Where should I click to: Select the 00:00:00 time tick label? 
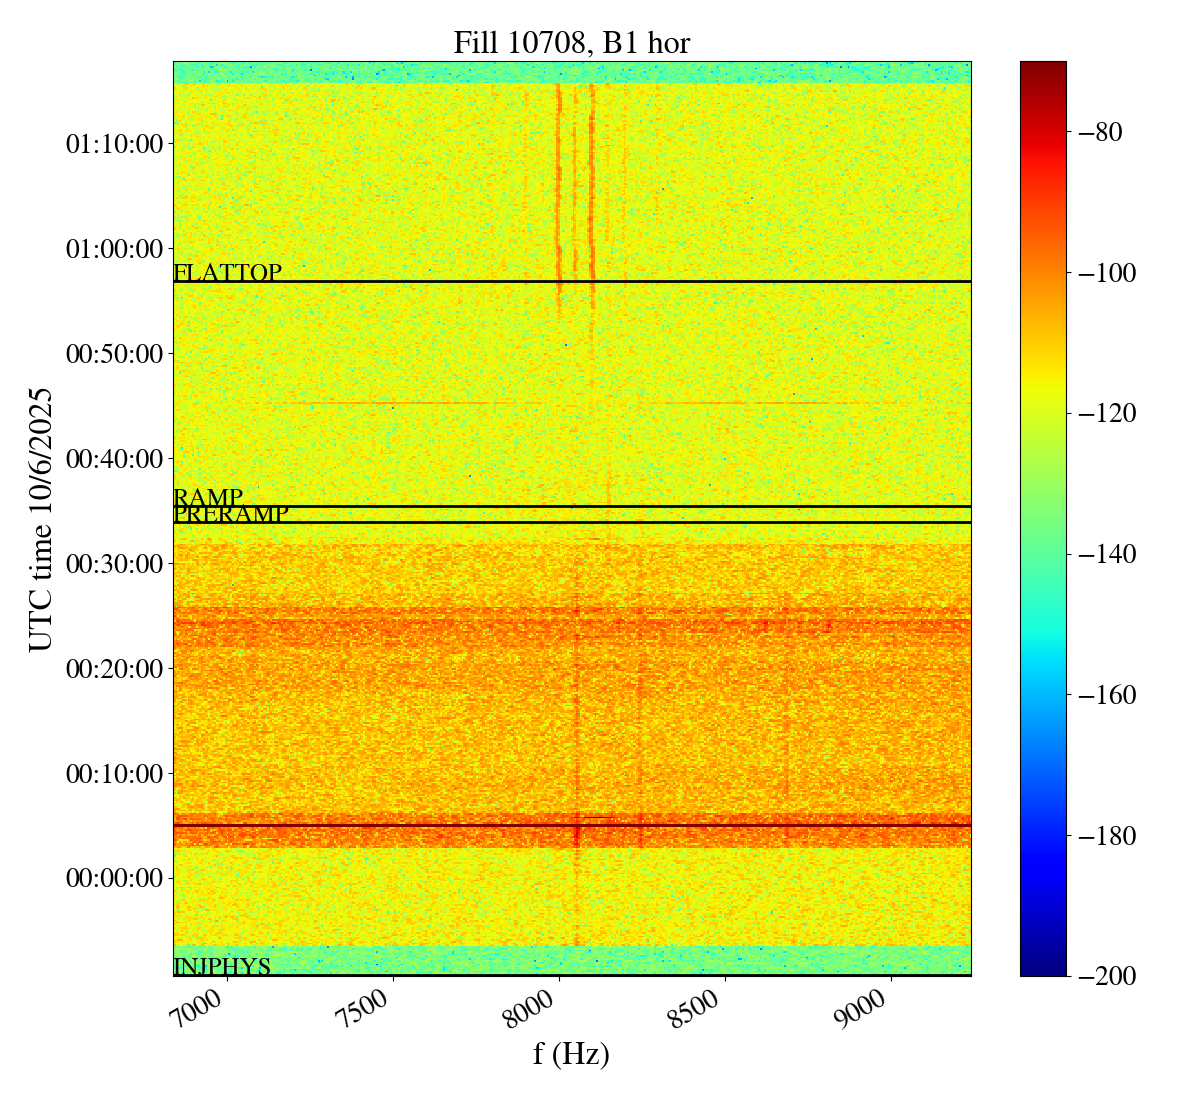[113, 879]
